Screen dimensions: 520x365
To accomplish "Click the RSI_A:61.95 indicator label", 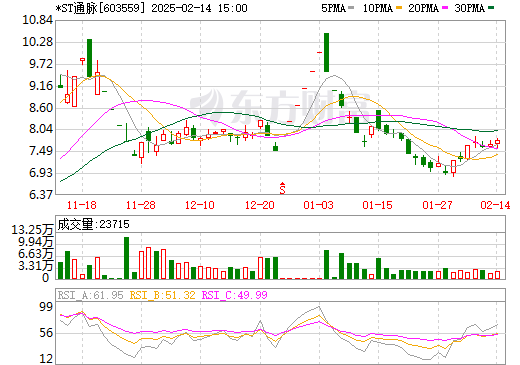I will coord(90,295).
